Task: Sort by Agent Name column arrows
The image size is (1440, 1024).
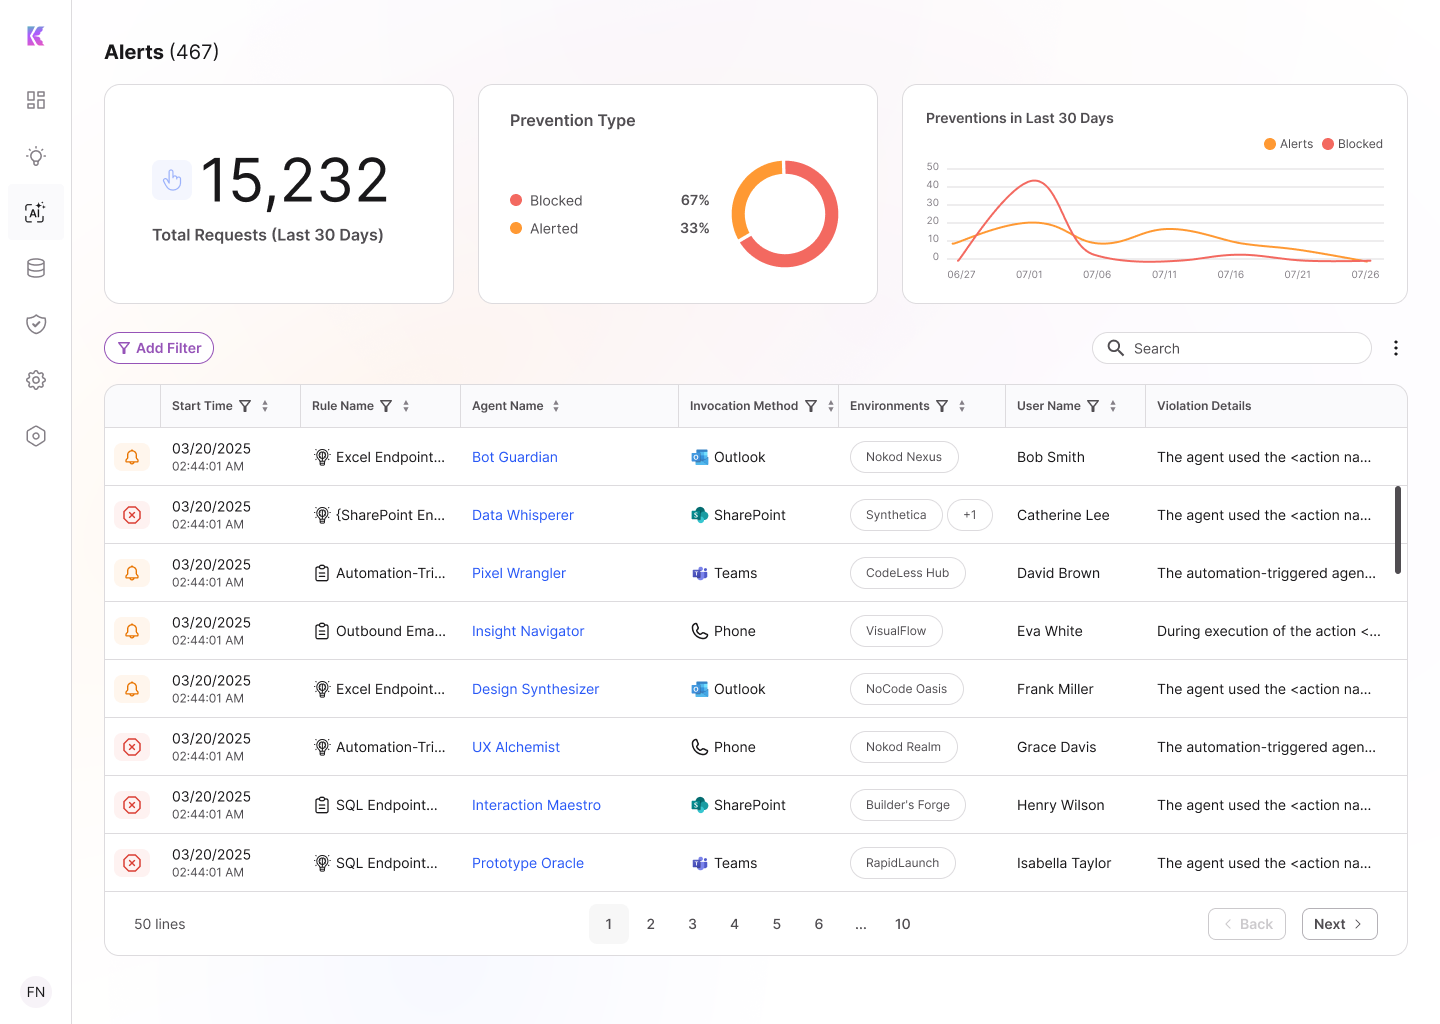Action: (x=556, y=406)
